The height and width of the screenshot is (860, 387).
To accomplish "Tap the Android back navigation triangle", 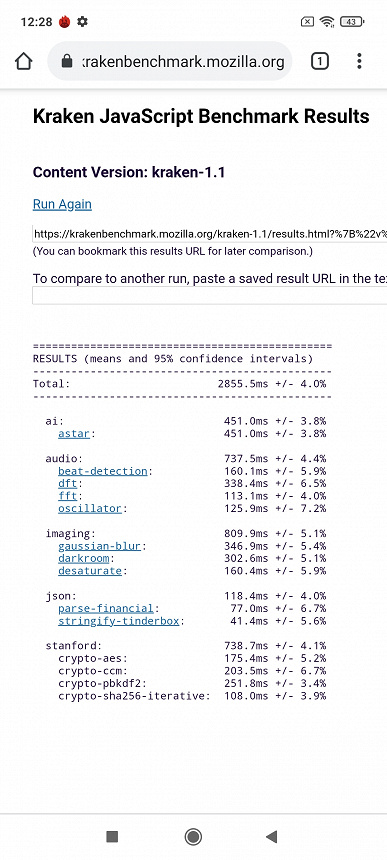I will (x=271, y=836).
